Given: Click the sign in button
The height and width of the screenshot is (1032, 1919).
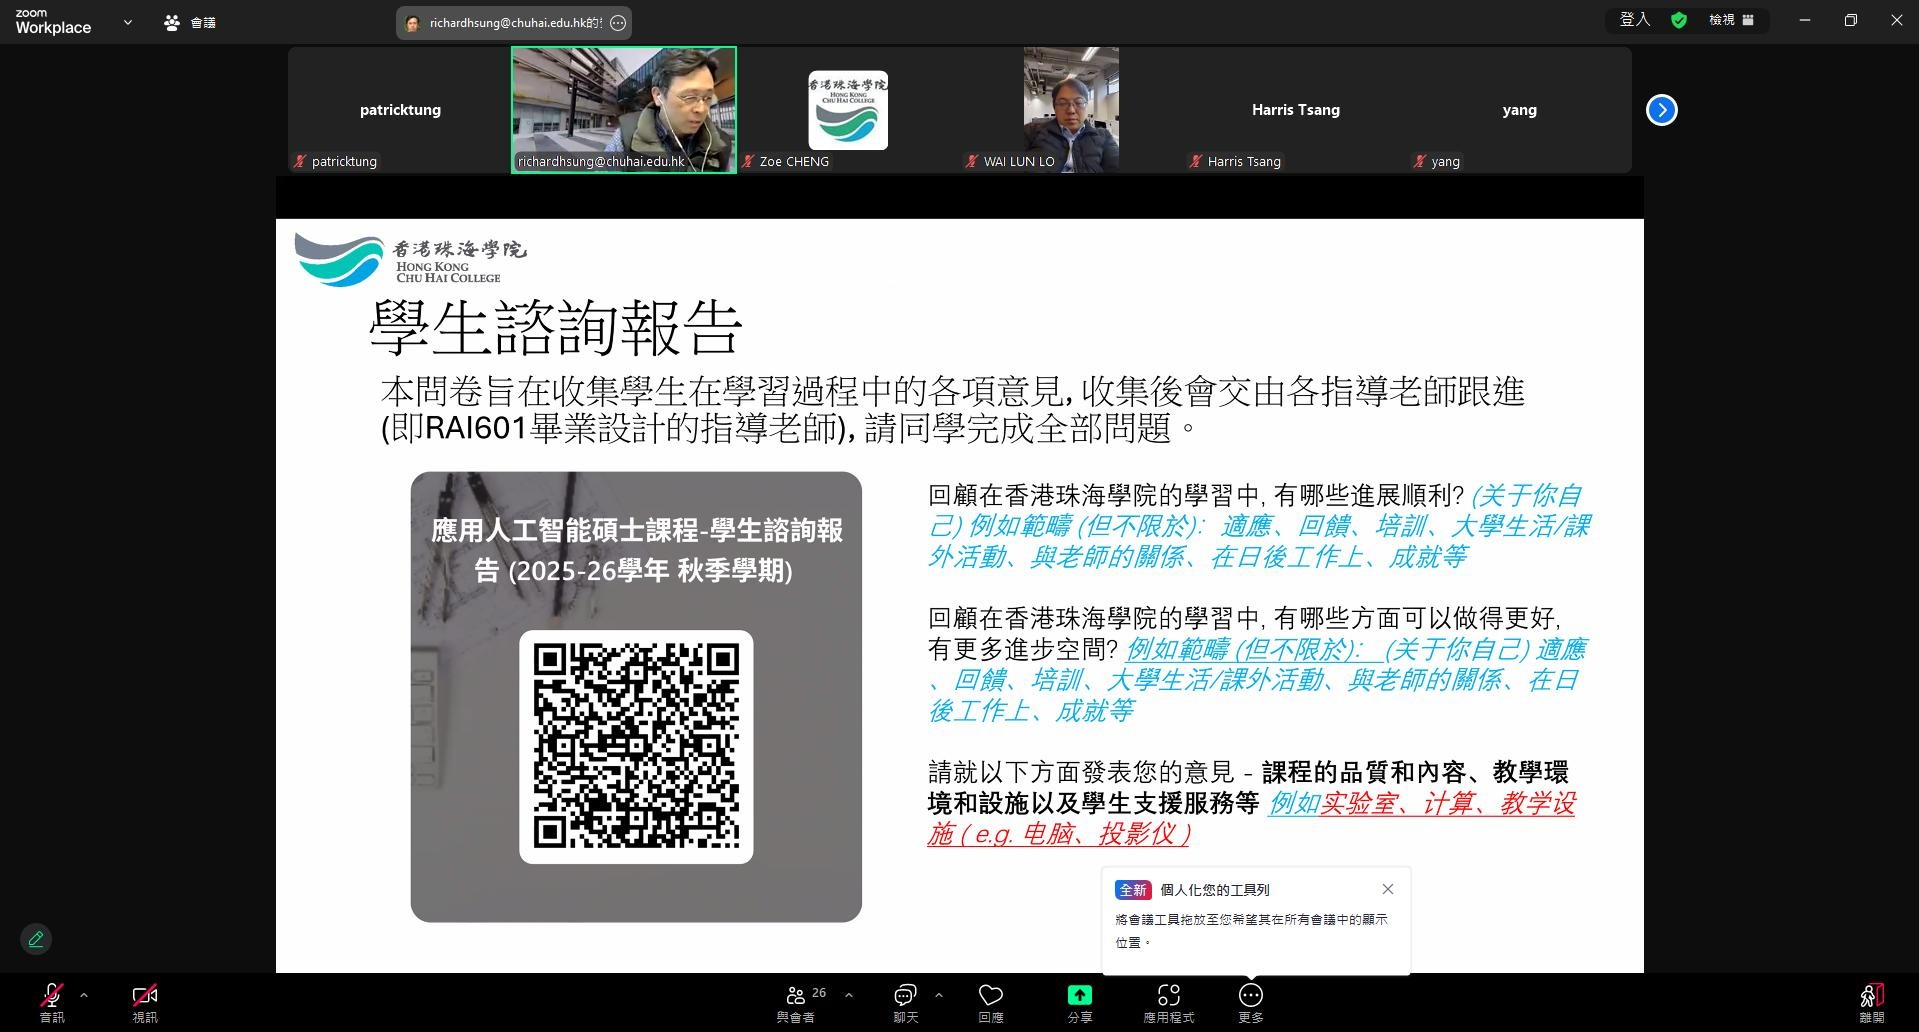Looking at the screenshot, I should tap(1634, 20).
